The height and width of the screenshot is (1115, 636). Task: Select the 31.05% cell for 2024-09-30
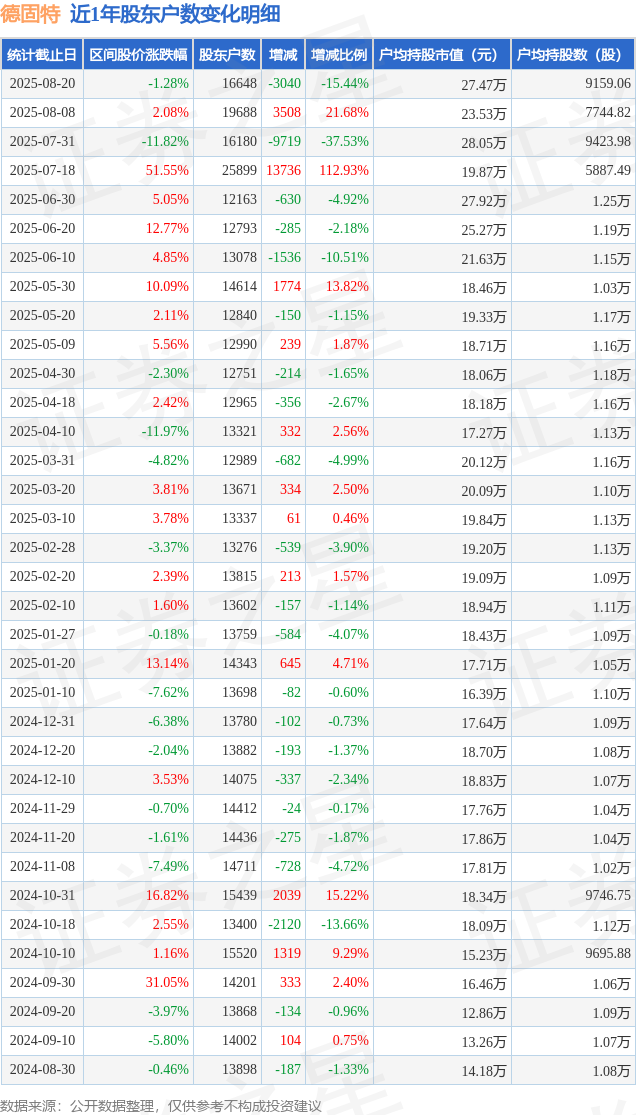click(169, 982)
